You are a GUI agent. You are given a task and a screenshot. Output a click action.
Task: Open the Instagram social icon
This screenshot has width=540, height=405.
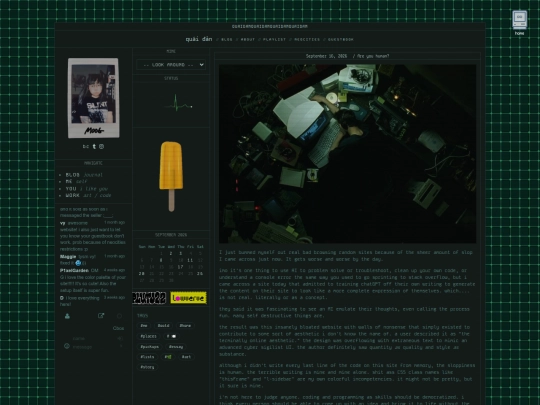pos(102,146)
